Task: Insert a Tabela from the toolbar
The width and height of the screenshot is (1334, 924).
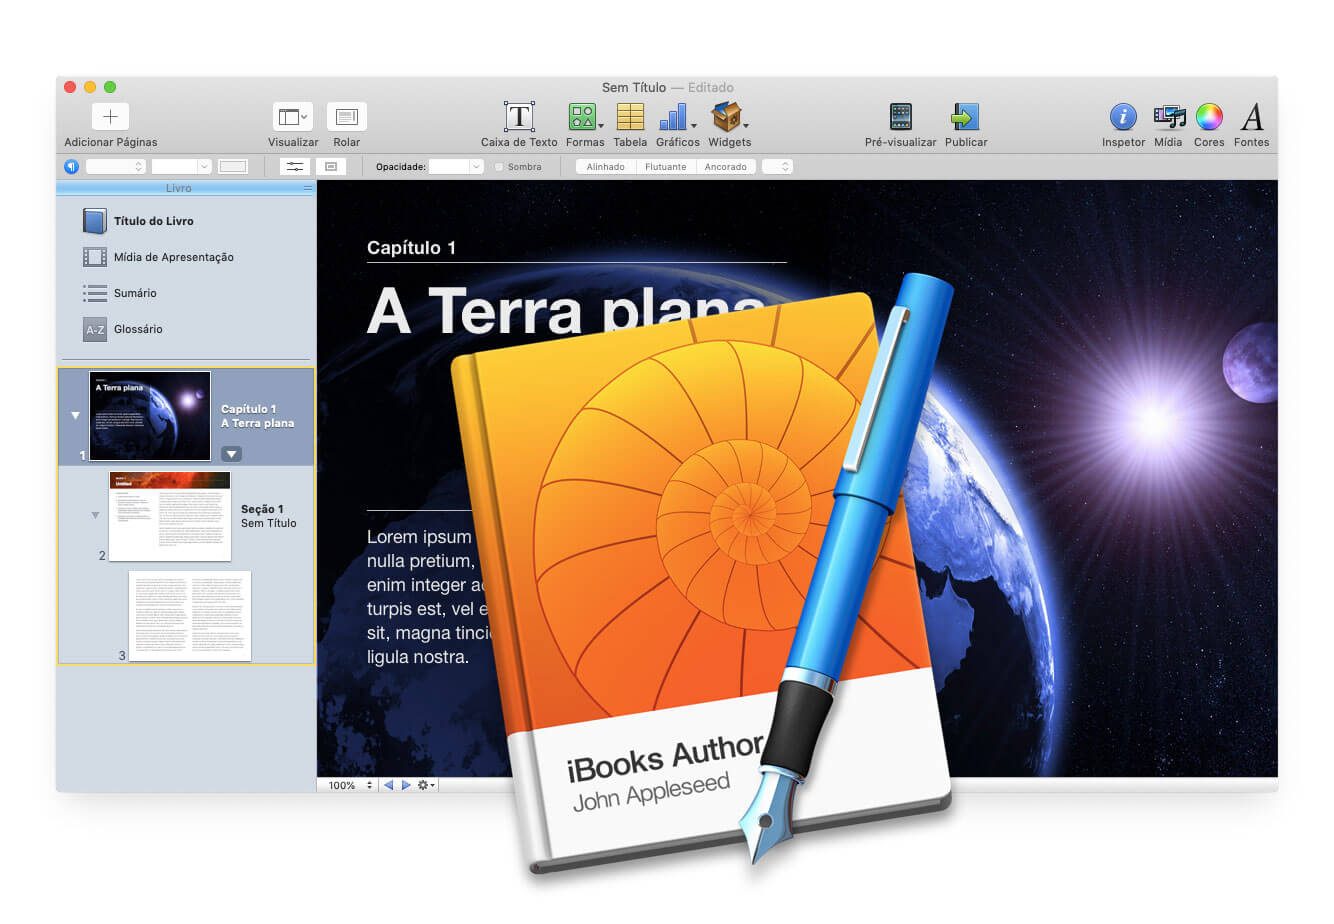Action: [x=630, y=117]
